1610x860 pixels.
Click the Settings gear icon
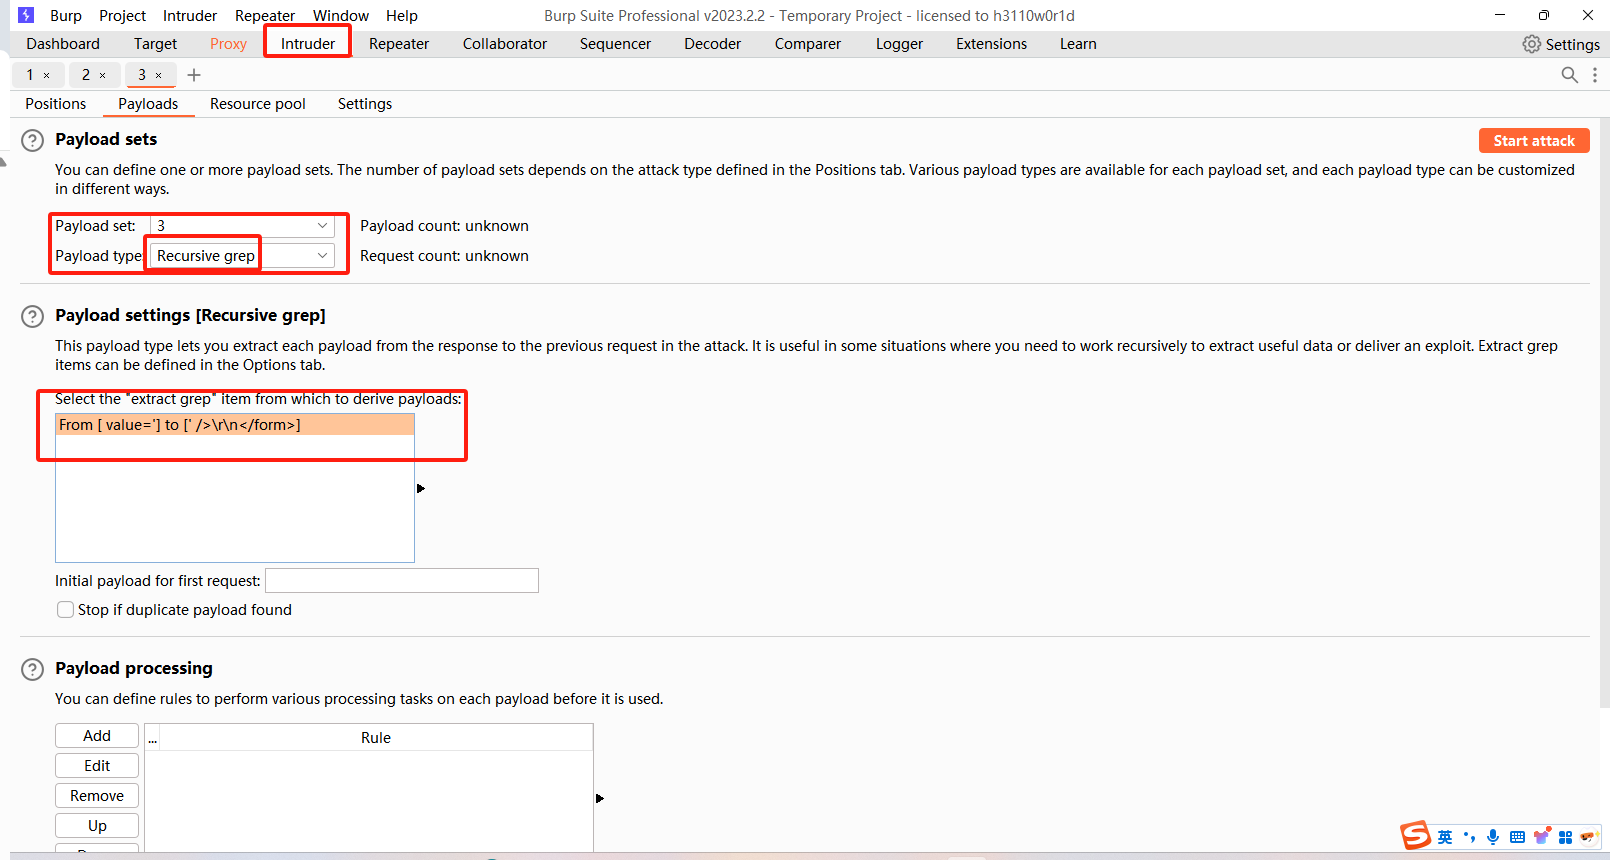1531,44
